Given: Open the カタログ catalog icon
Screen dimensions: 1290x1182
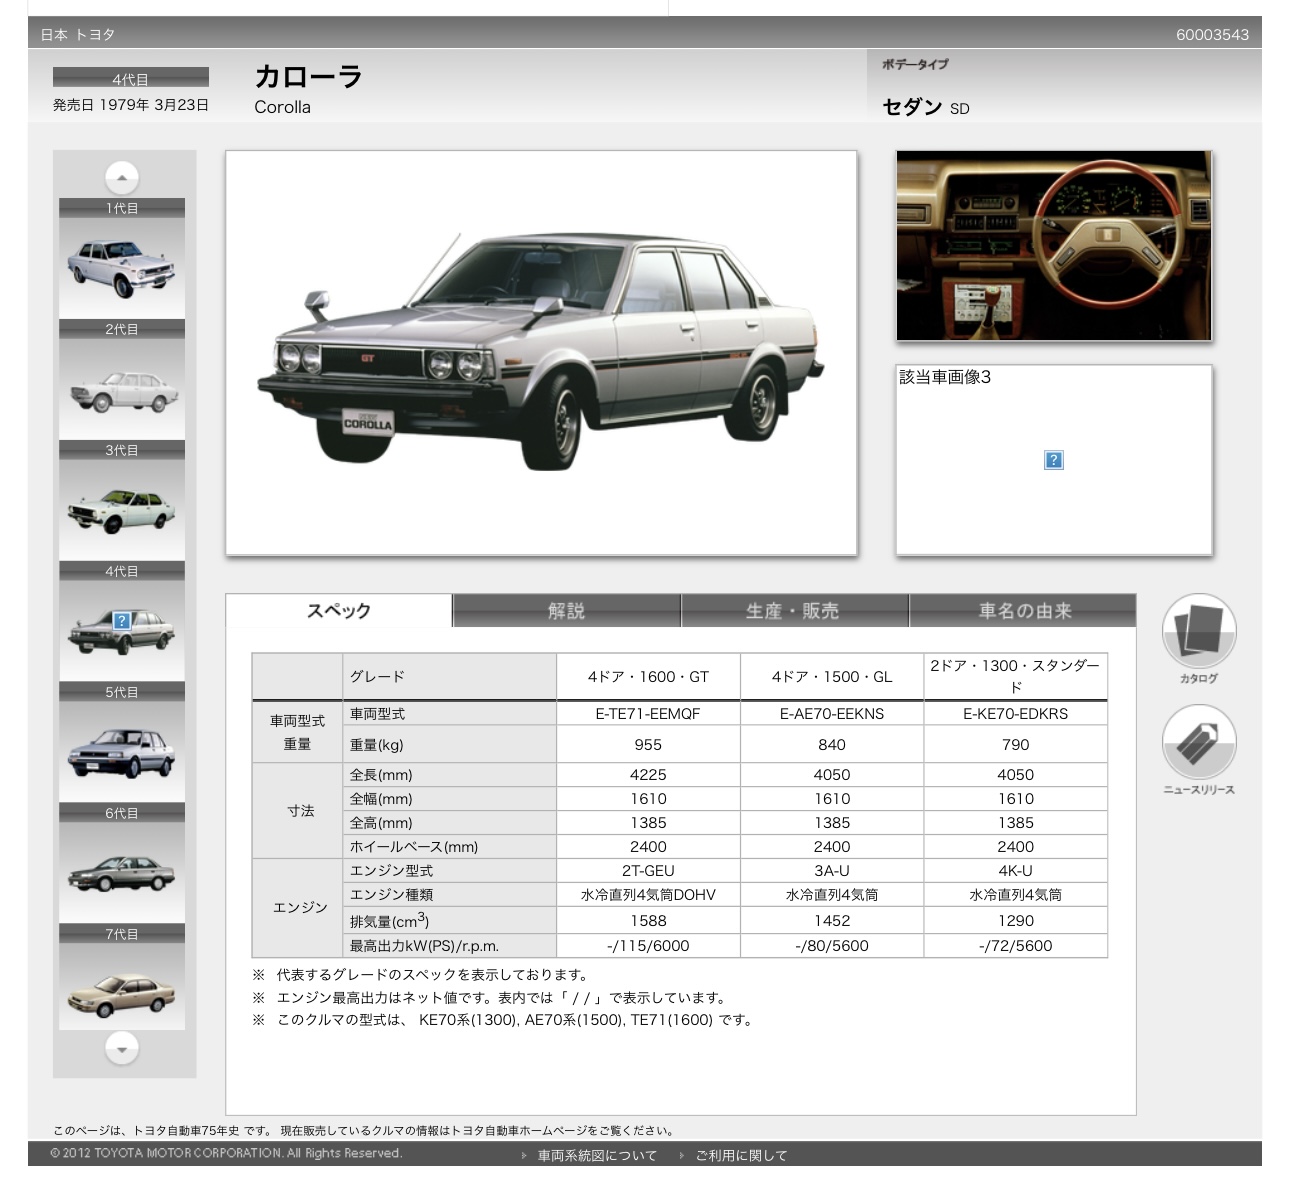Looking at the screenshot, I should pos(1198,632).
